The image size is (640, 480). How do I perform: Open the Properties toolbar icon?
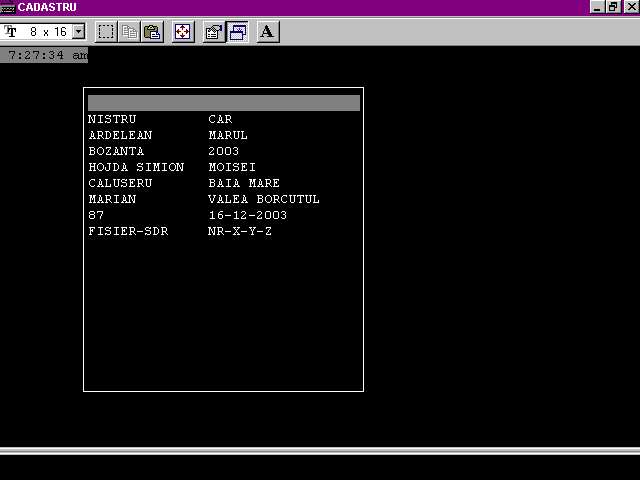click(x=213, y=32)
